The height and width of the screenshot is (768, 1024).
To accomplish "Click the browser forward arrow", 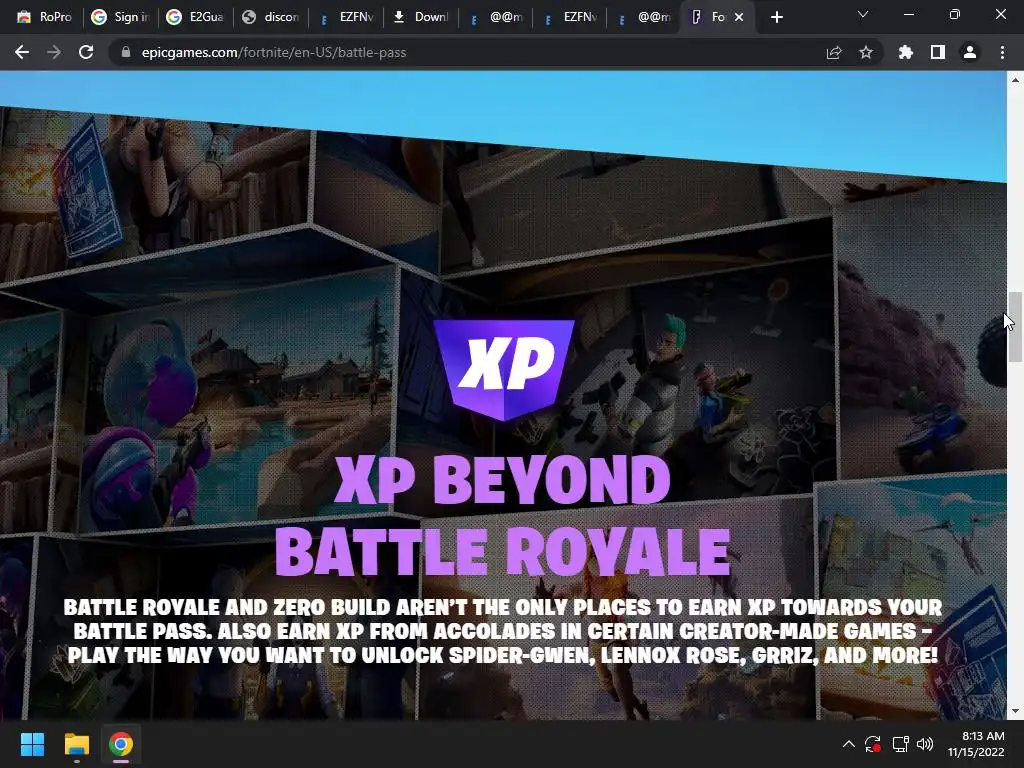I will 54,52.
